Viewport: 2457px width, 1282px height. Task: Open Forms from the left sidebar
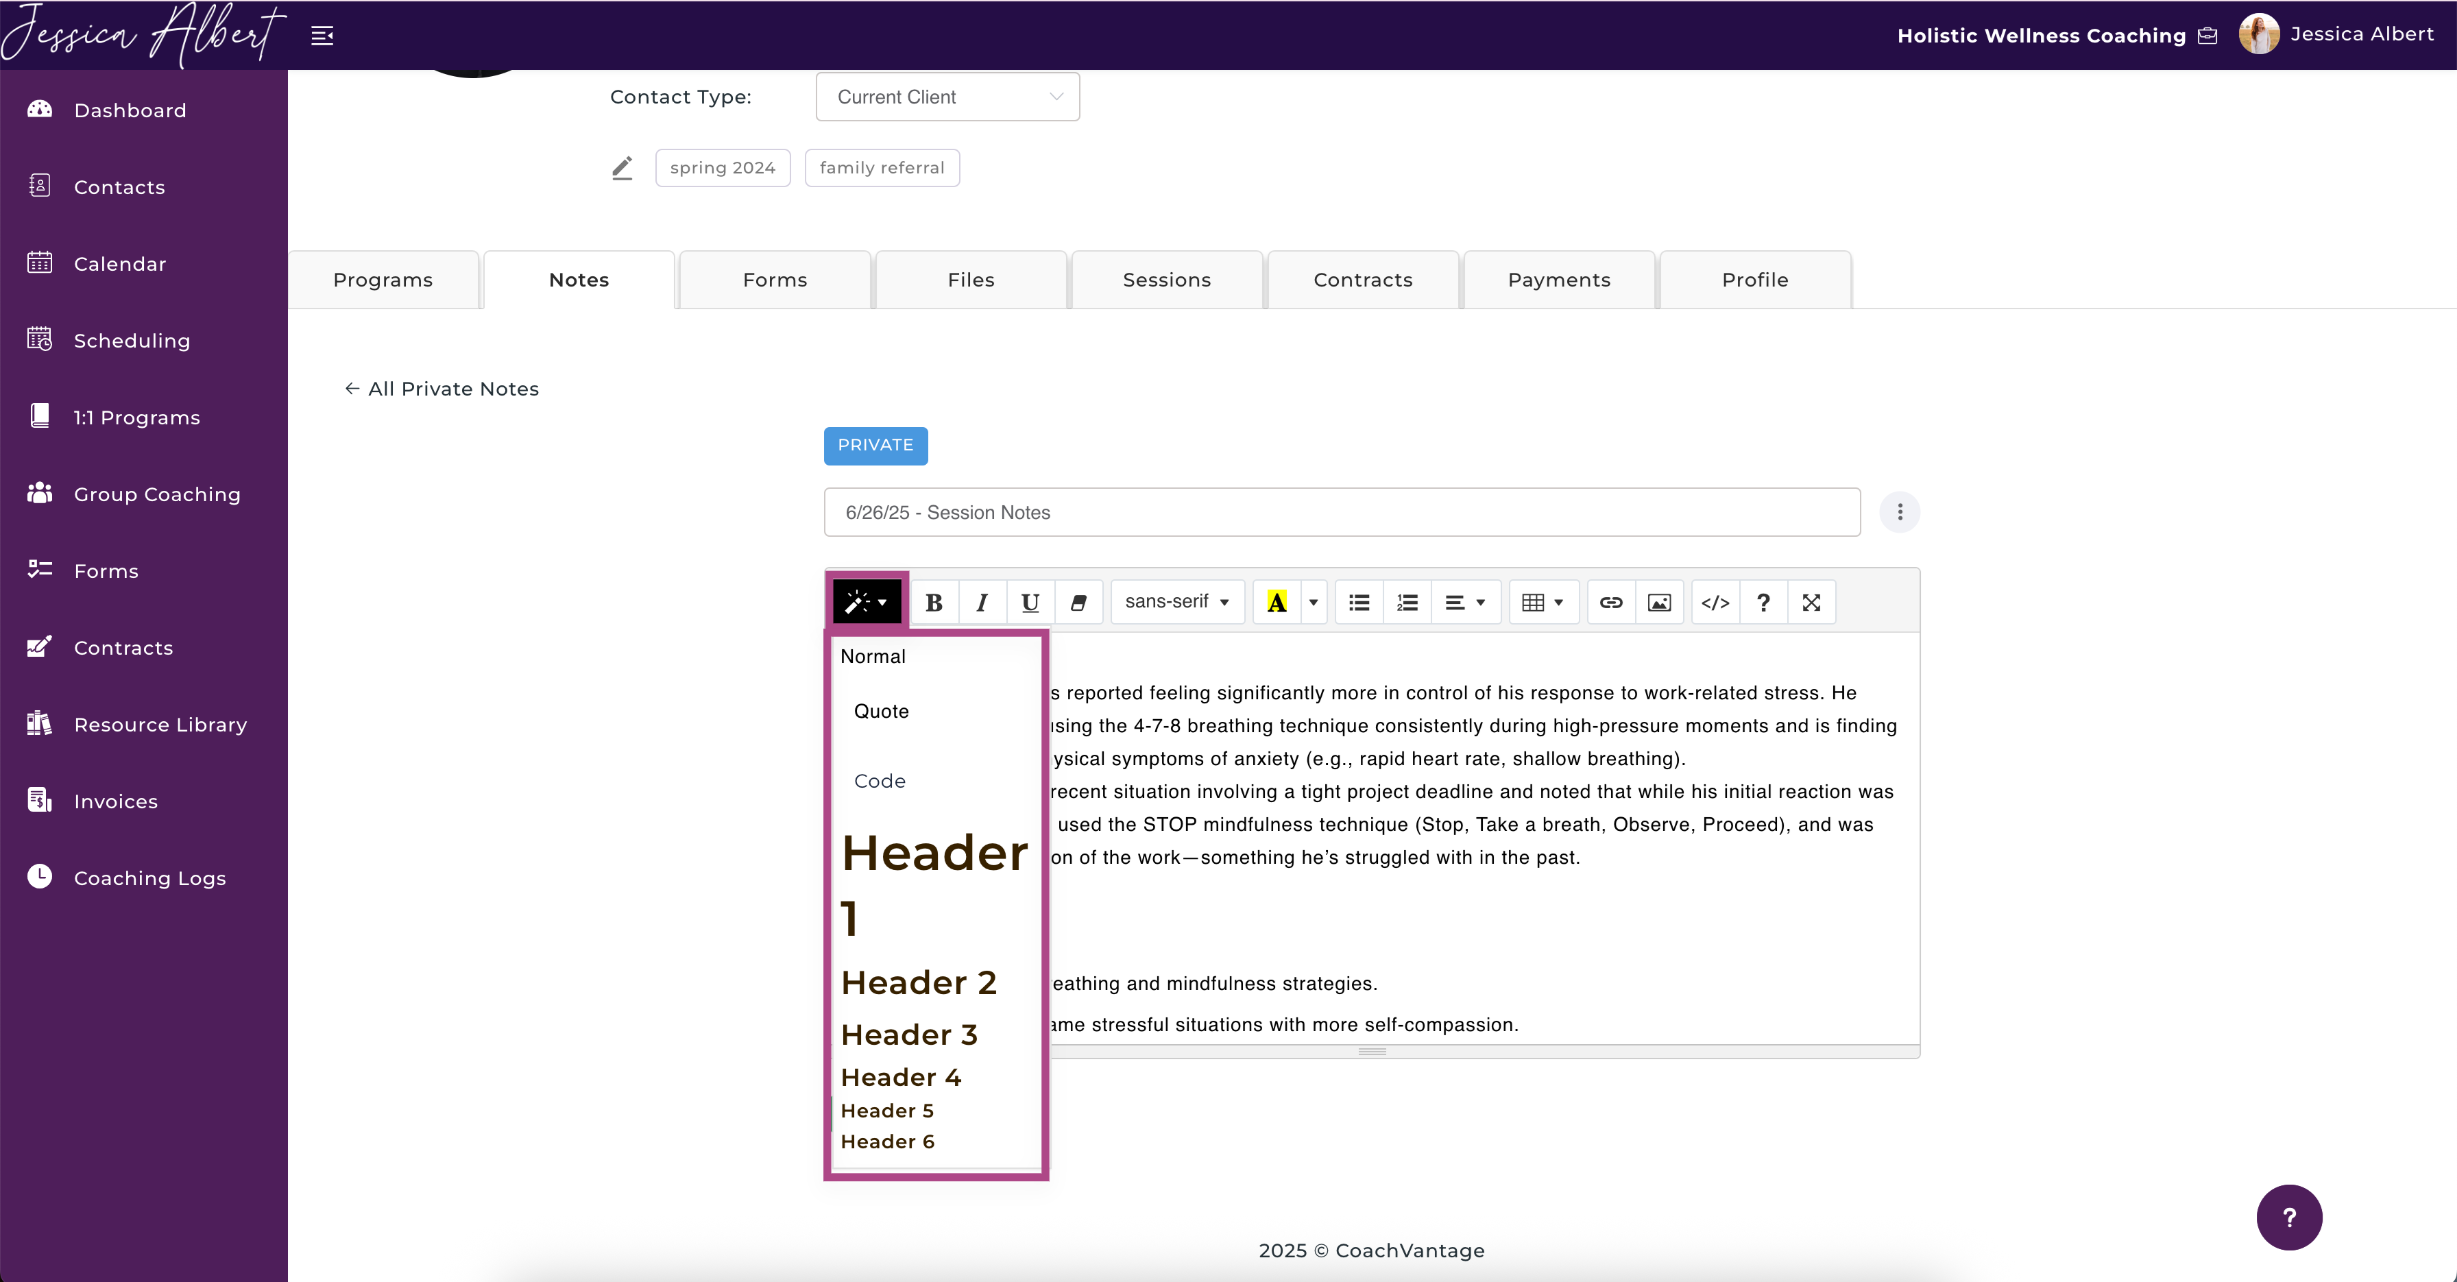(106, 571)
